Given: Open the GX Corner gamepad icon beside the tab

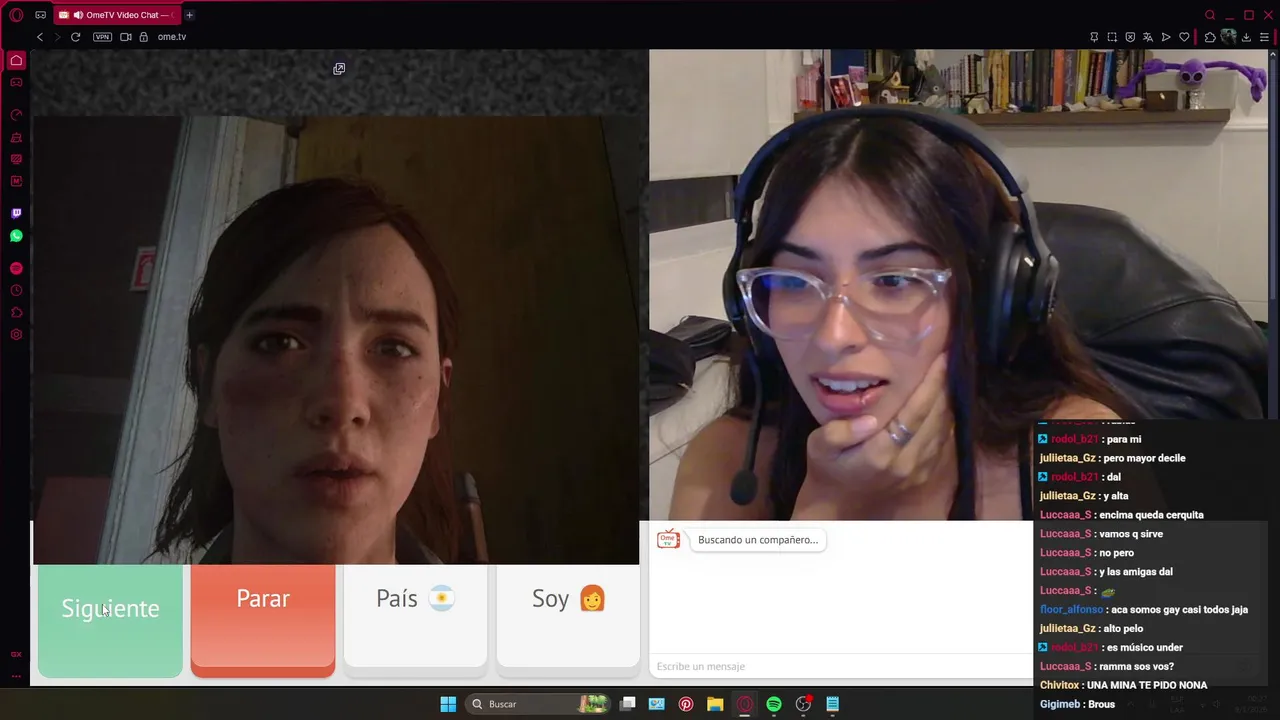Looking at the screenshot, I should click(40, 15).
